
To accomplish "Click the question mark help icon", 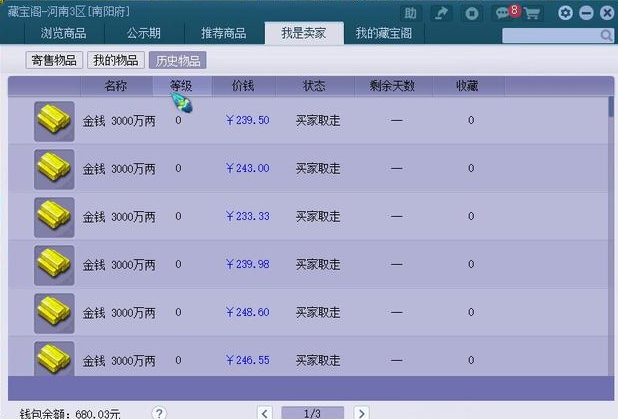I will (159, 413).
